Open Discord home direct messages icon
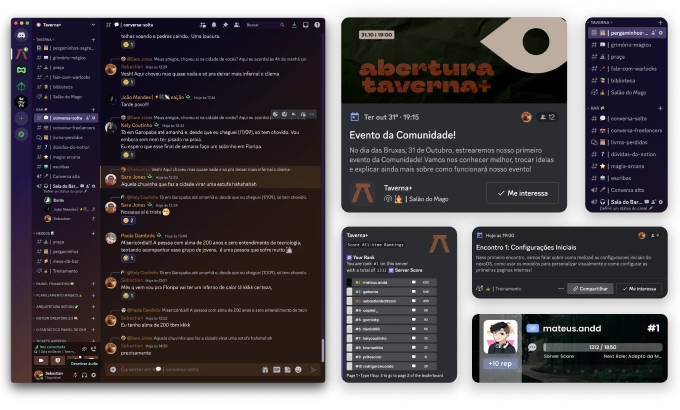 [21, 35]
